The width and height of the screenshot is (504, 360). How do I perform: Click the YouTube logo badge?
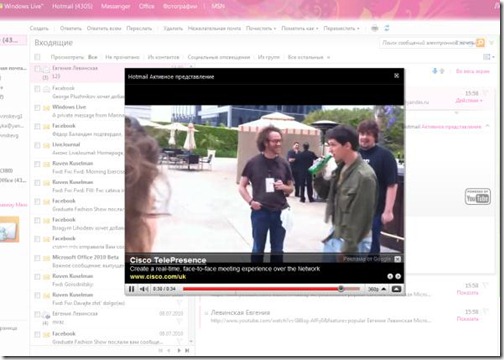pyautogui.click(x=477, y=197)
